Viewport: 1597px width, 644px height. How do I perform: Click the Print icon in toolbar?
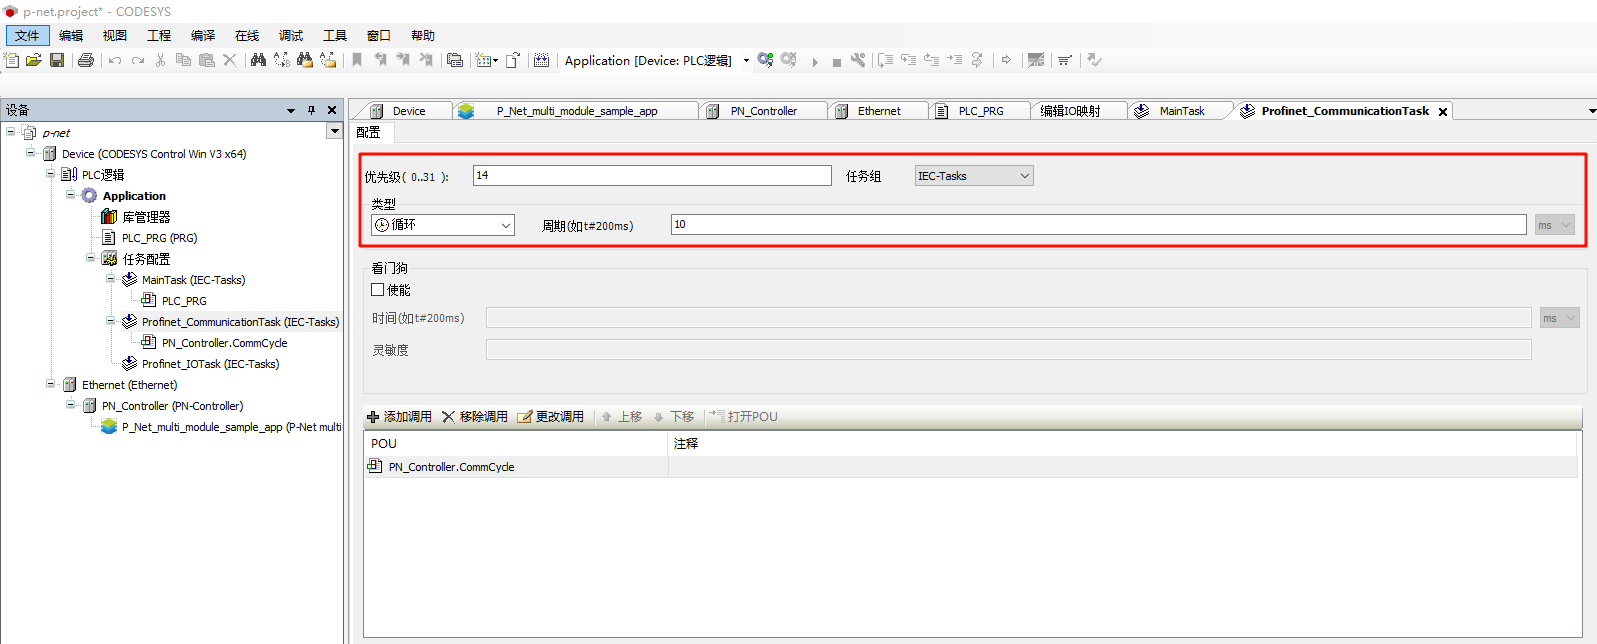pos(86,60)
